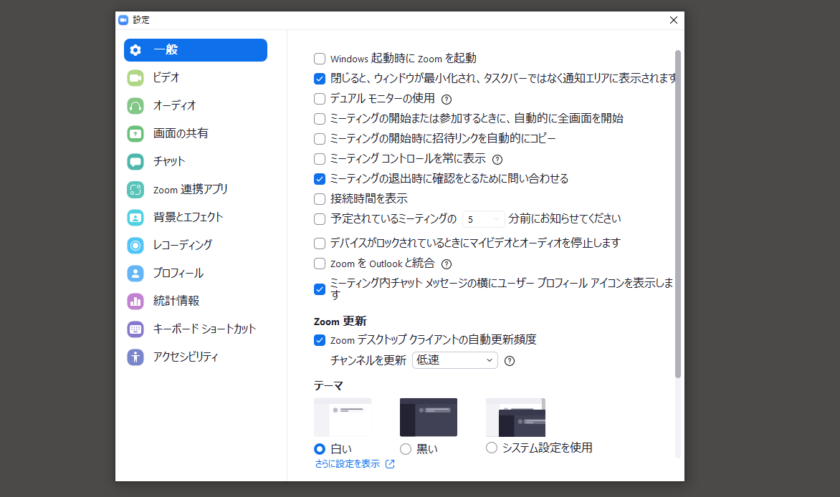Click help icon next to Outlook と統合
This screenshot has width=840, height=497.
click(446, 263)
